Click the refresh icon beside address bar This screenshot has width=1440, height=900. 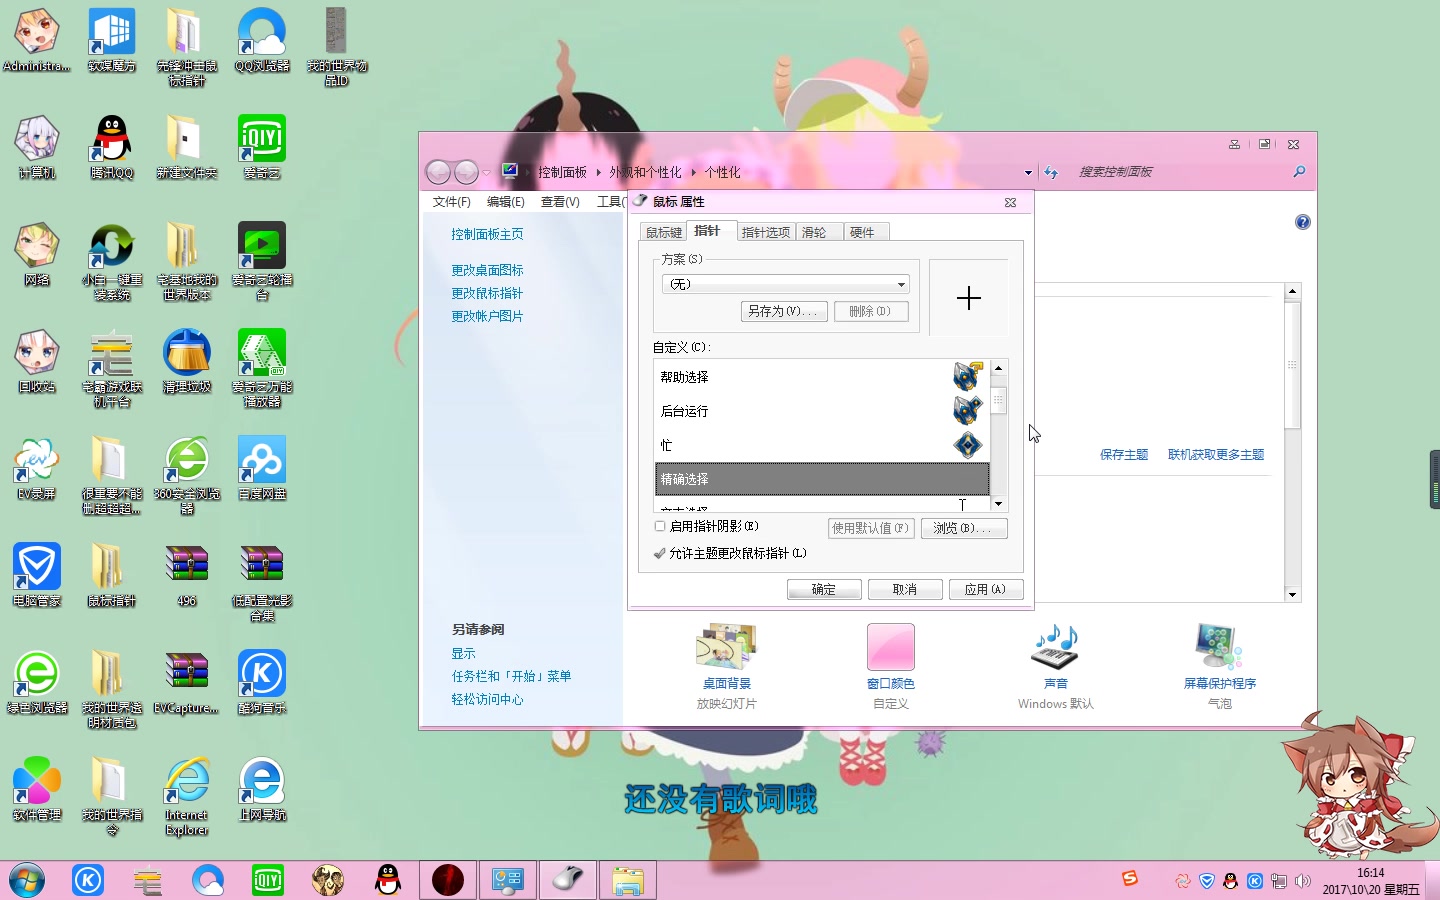tap(1051, 172)
